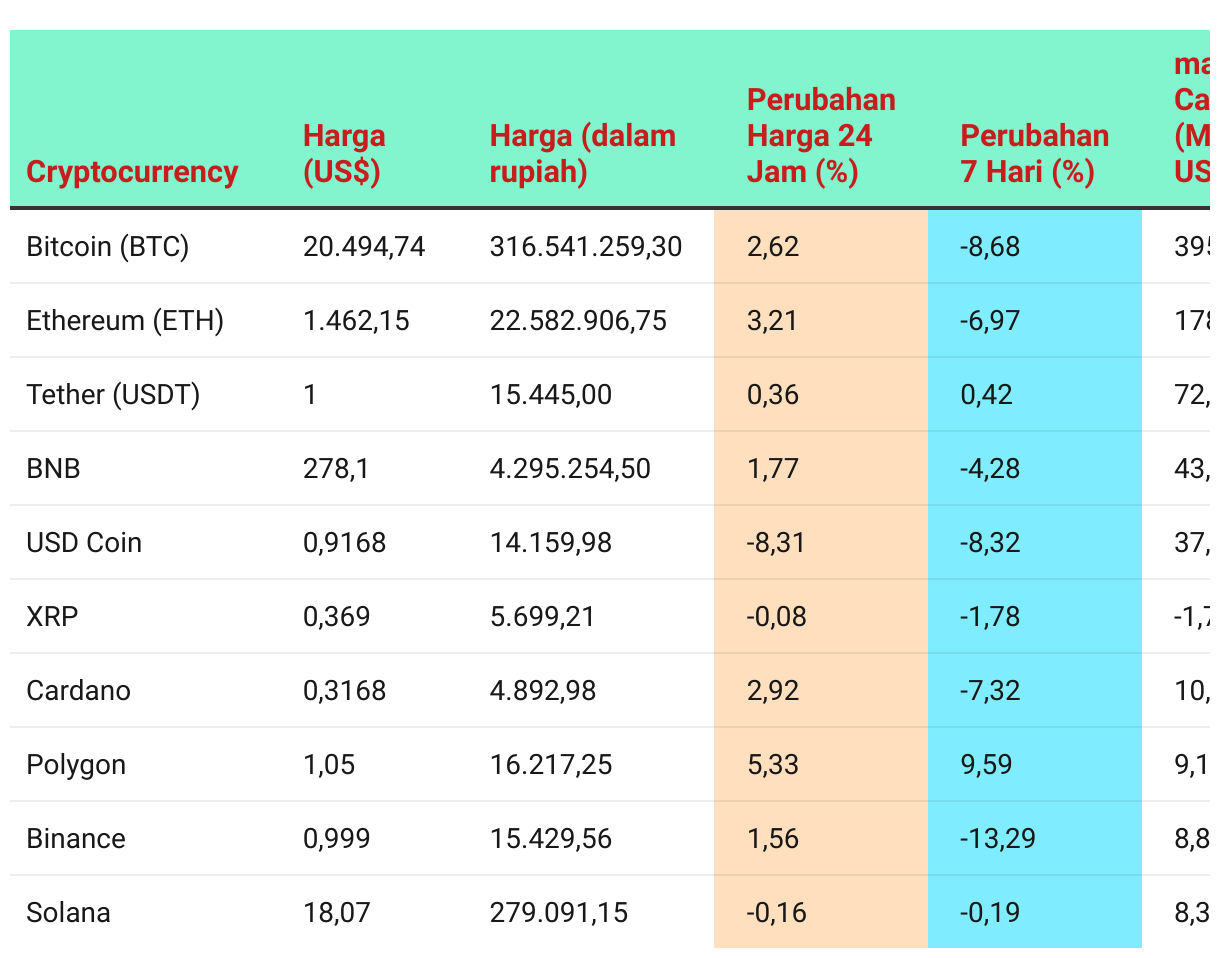
Task: Click the Harga (dalam rupiah) header
Action: click(583, 154)
